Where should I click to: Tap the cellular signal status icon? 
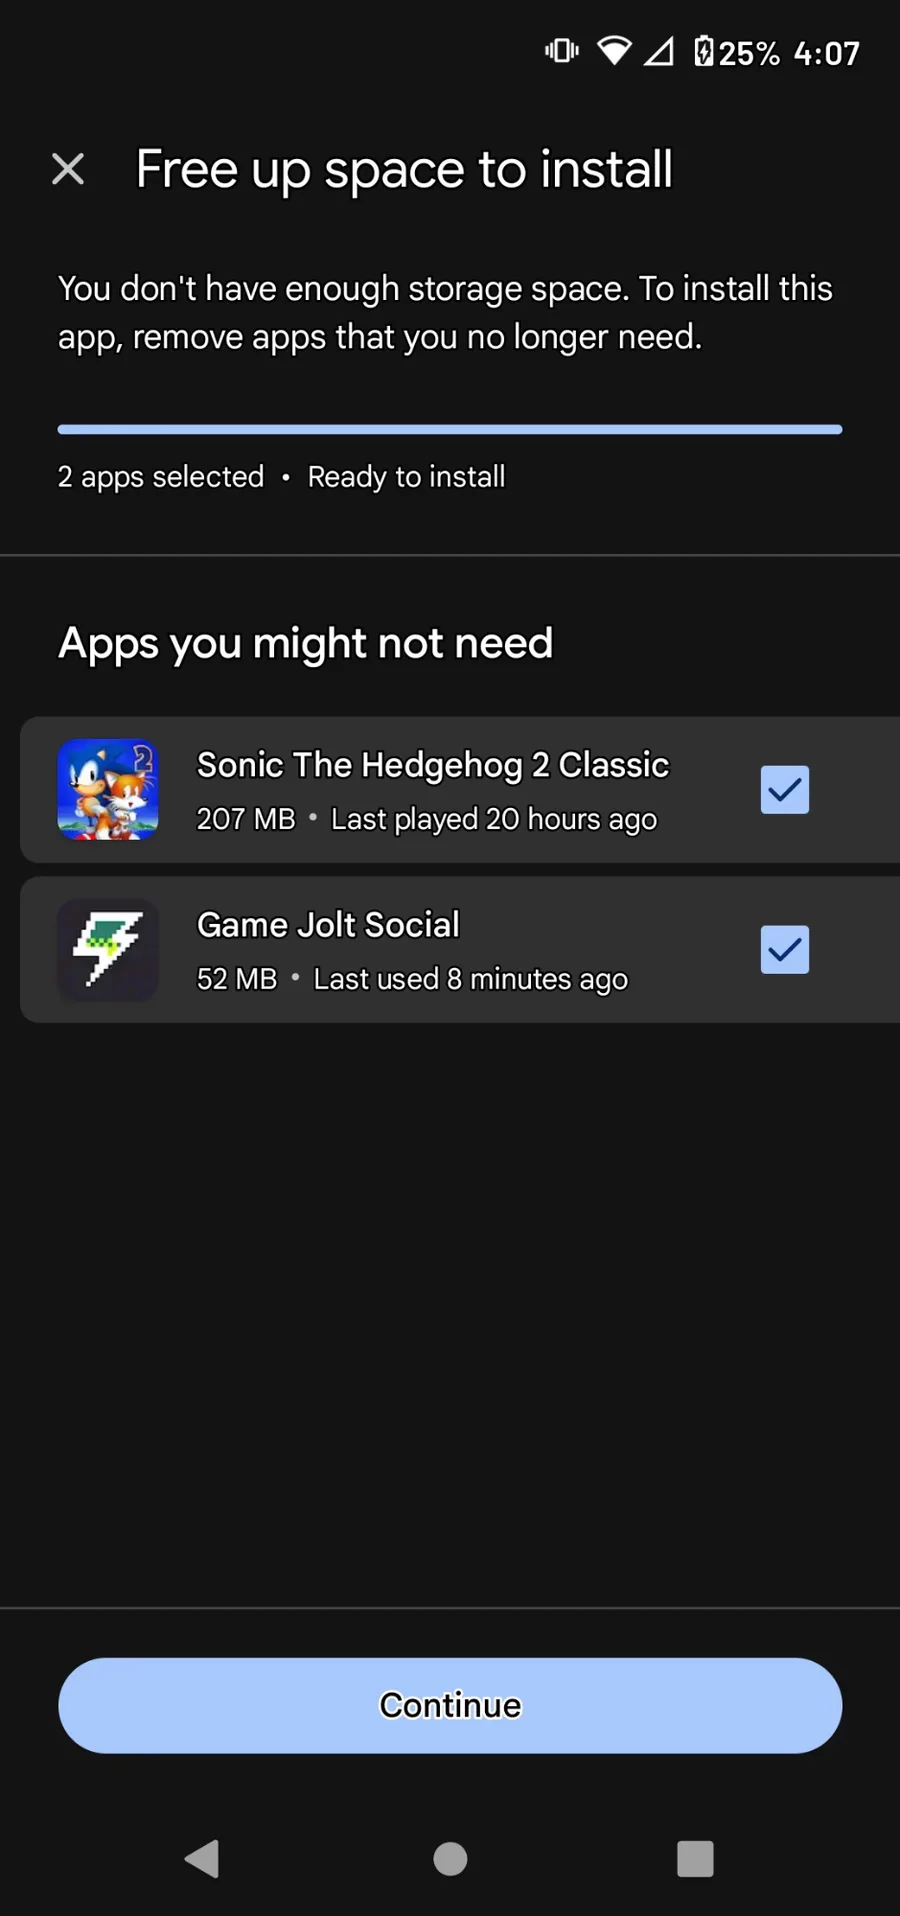tap(658, 51)
